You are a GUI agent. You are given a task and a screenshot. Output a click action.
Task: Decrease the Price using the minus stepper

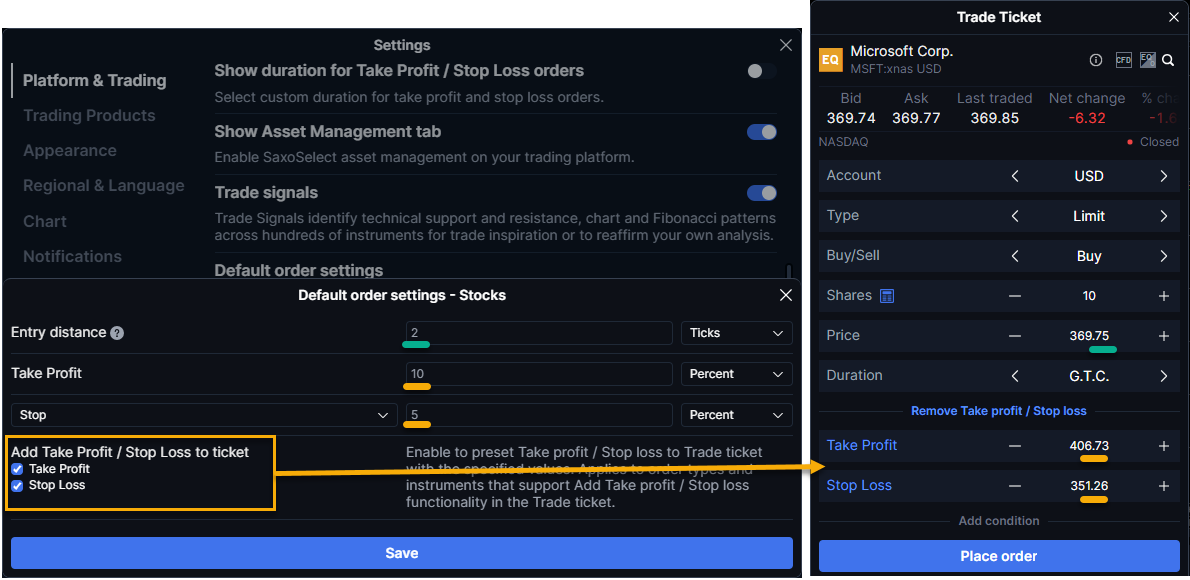[x=1015, y=335]
